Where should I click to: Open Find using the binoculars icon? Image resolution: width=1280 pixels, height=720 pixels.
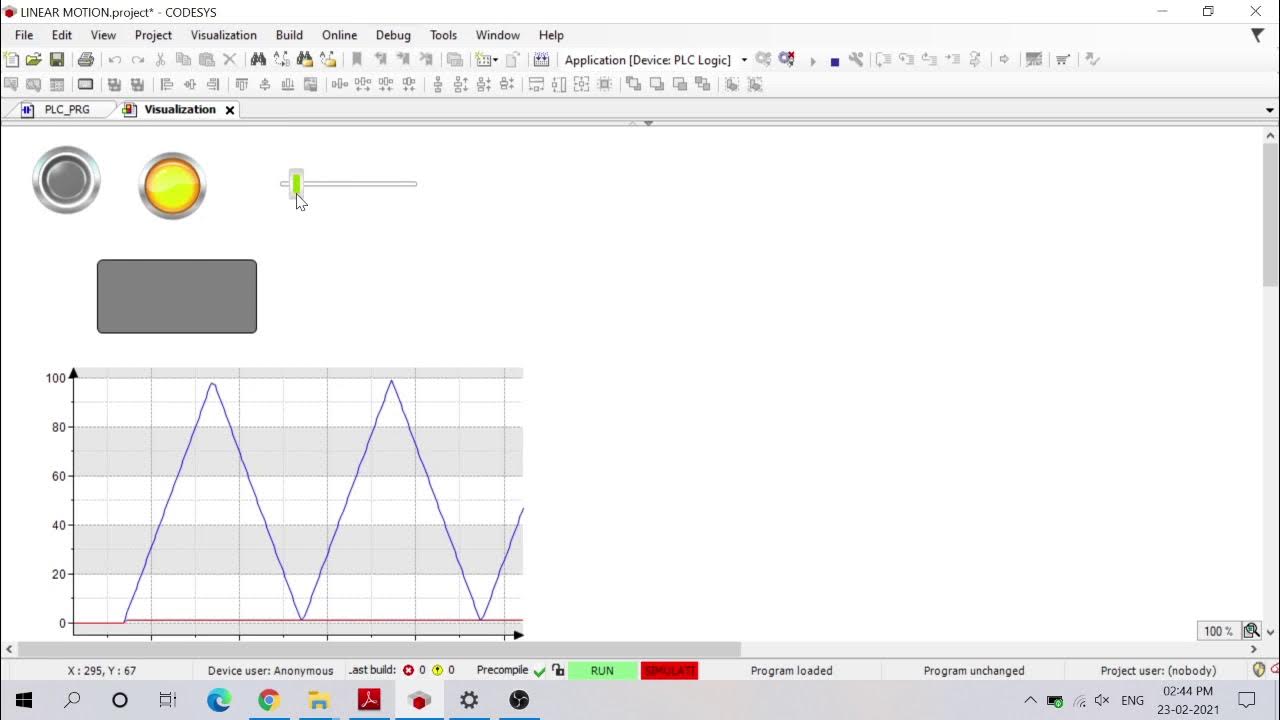click(x=258, y=60)
